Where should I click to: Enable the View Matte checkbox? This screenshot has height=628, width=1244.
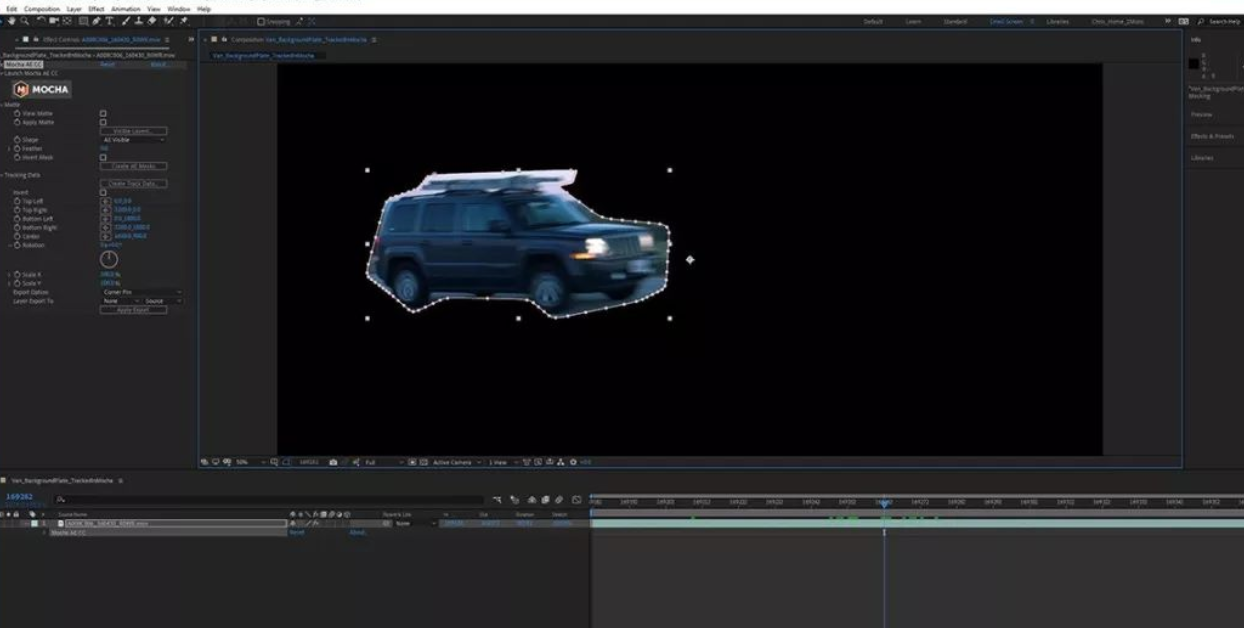[x=103, y=114]
